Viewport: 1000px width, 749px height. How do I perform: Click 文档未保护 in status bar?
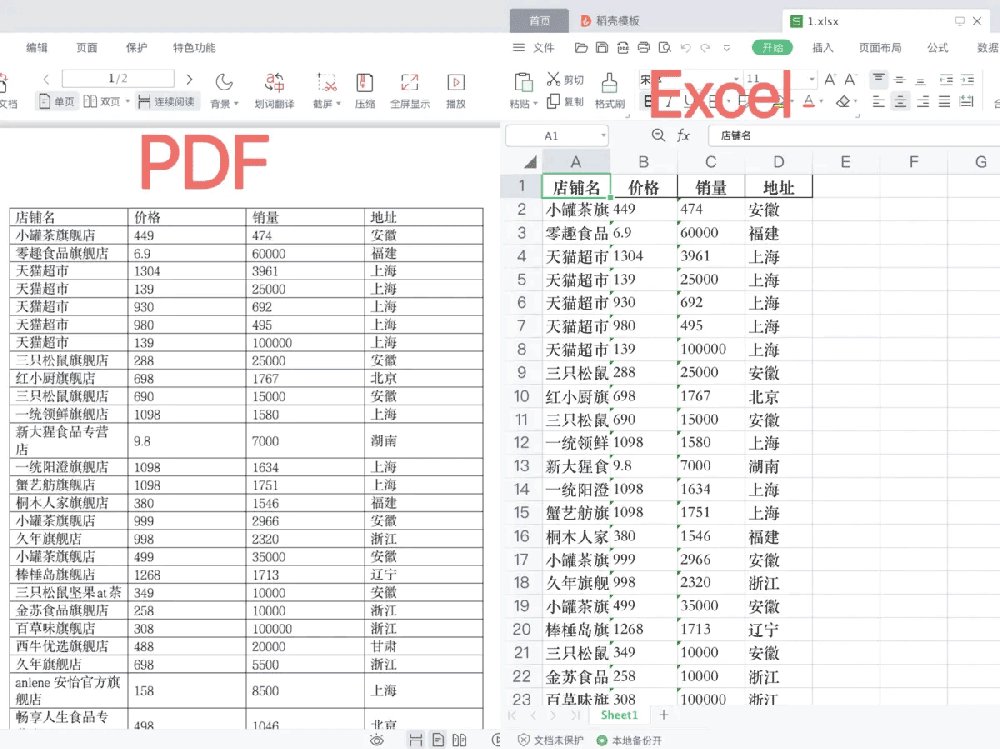coord(550,740)
